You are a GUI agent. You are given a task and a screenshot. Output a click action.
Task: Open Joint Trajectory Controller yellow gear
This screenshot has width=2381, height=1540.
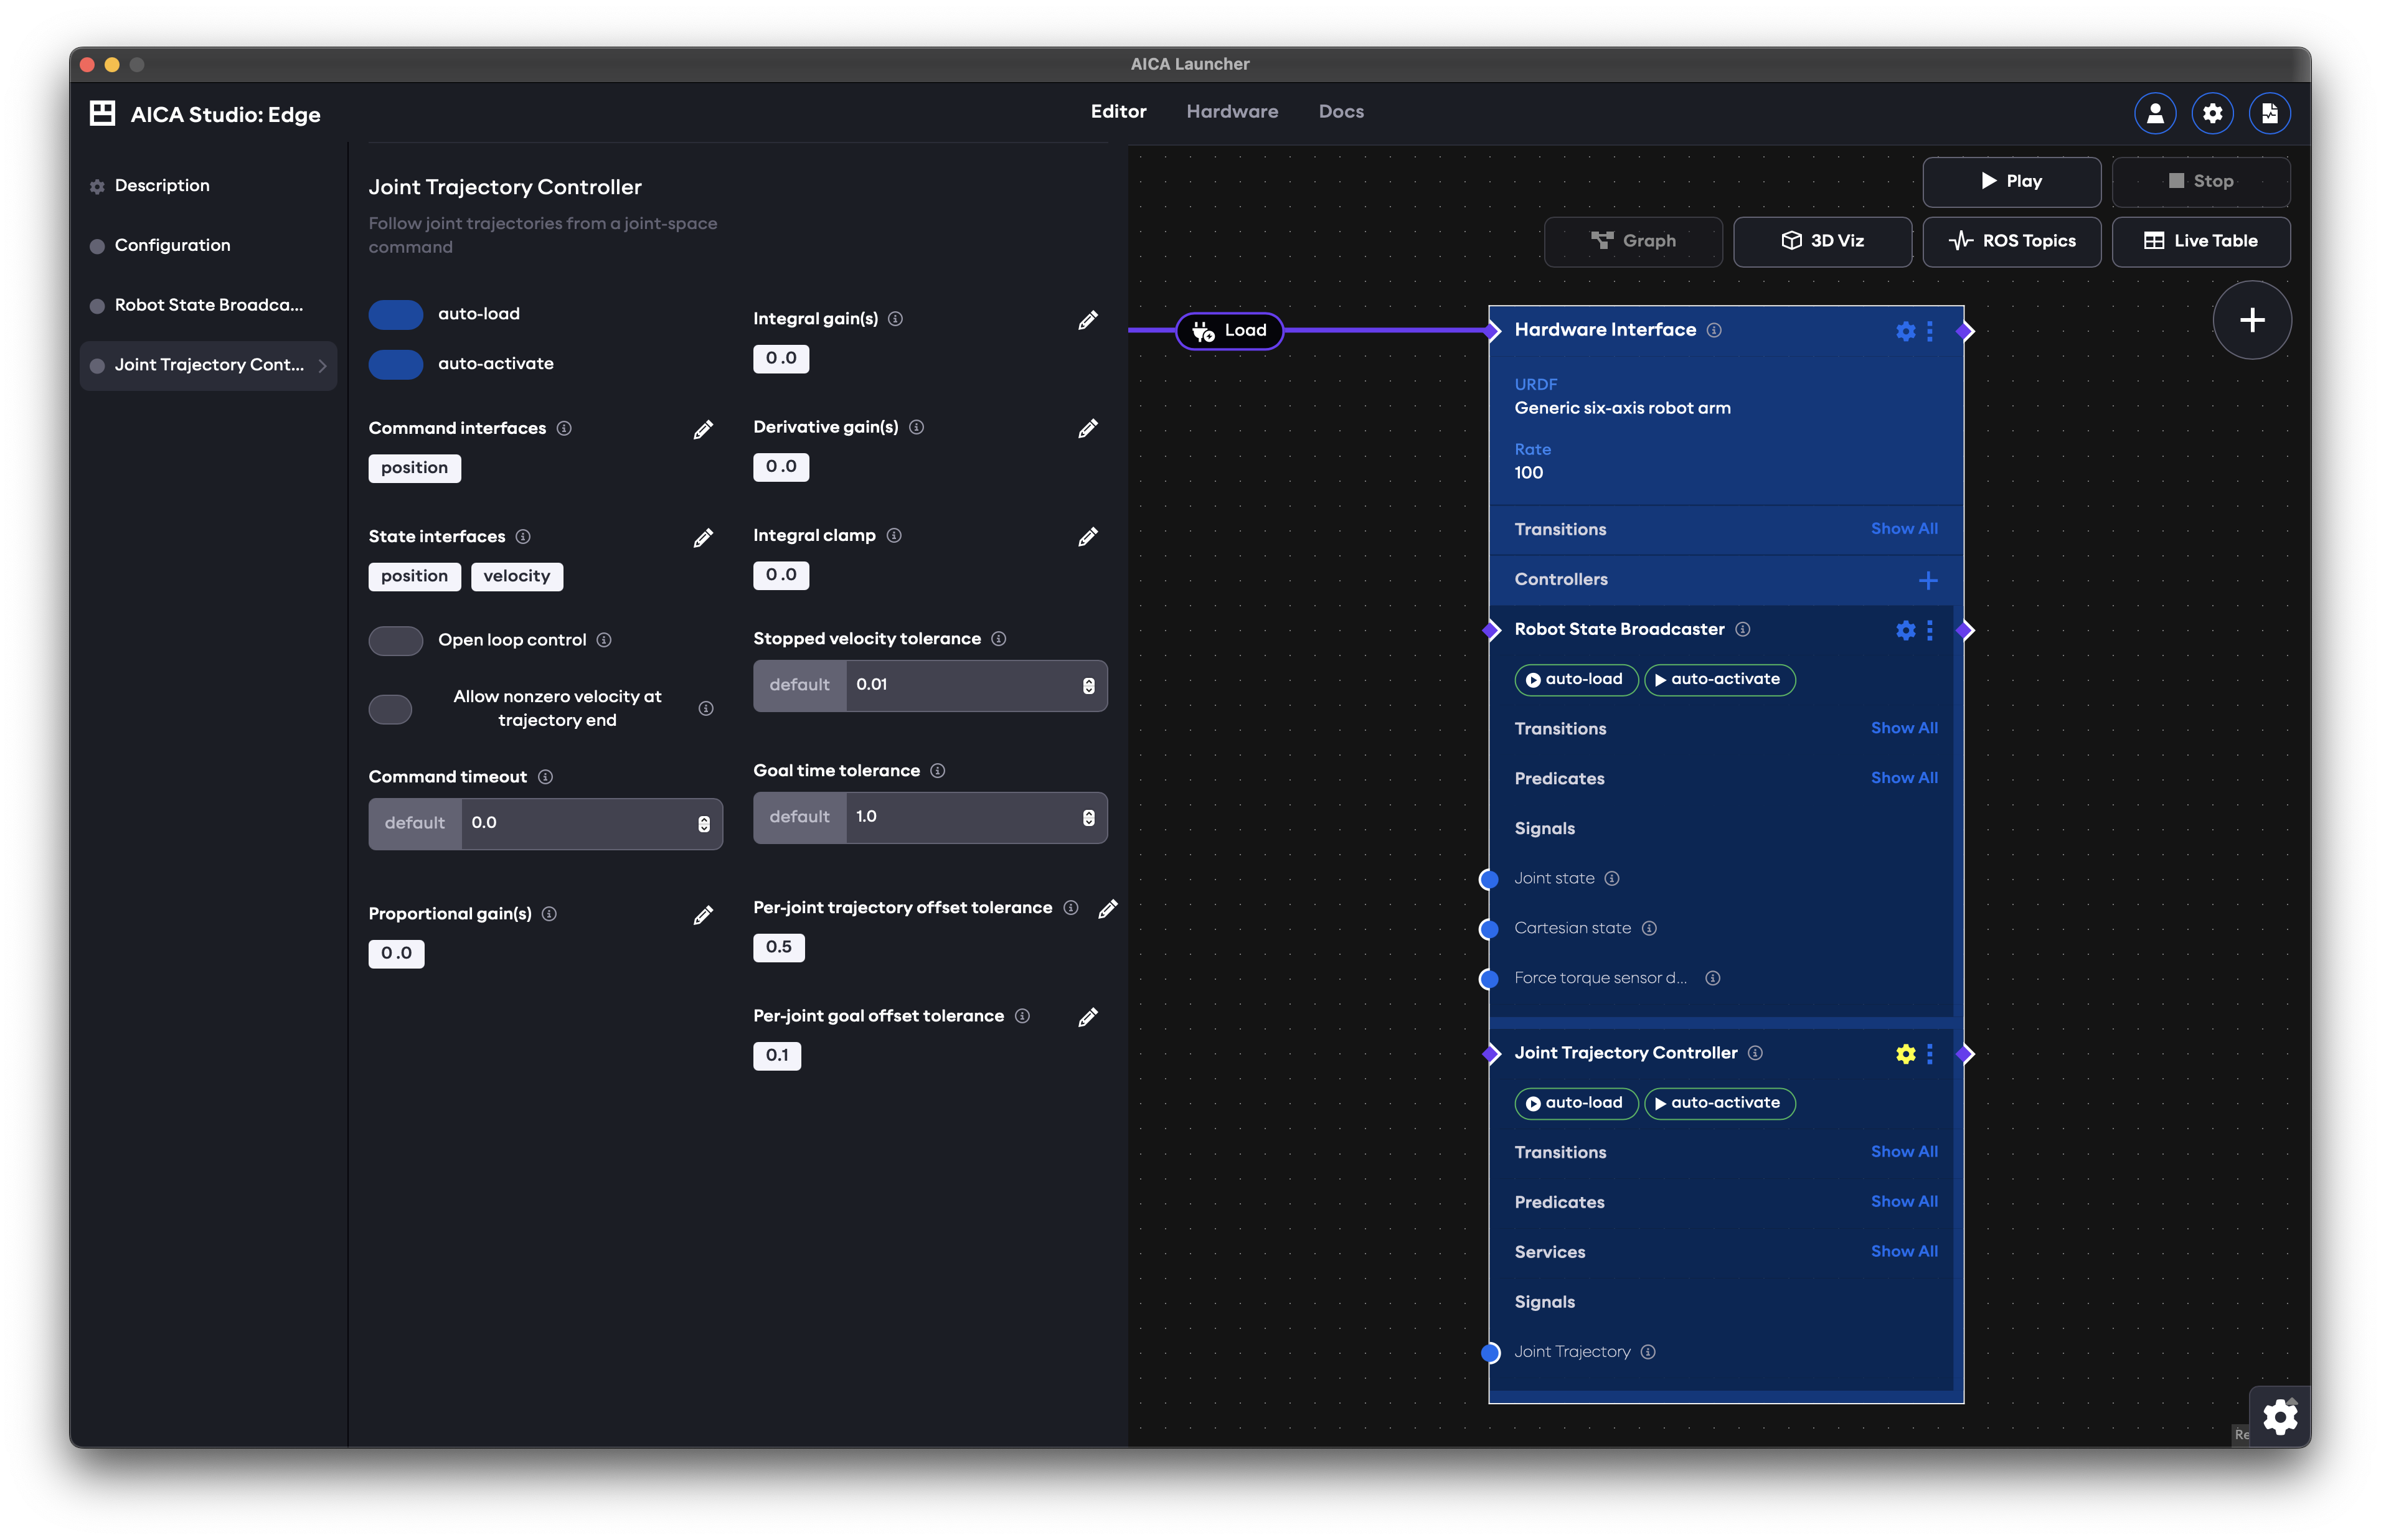click(x=1905, y=1054)
